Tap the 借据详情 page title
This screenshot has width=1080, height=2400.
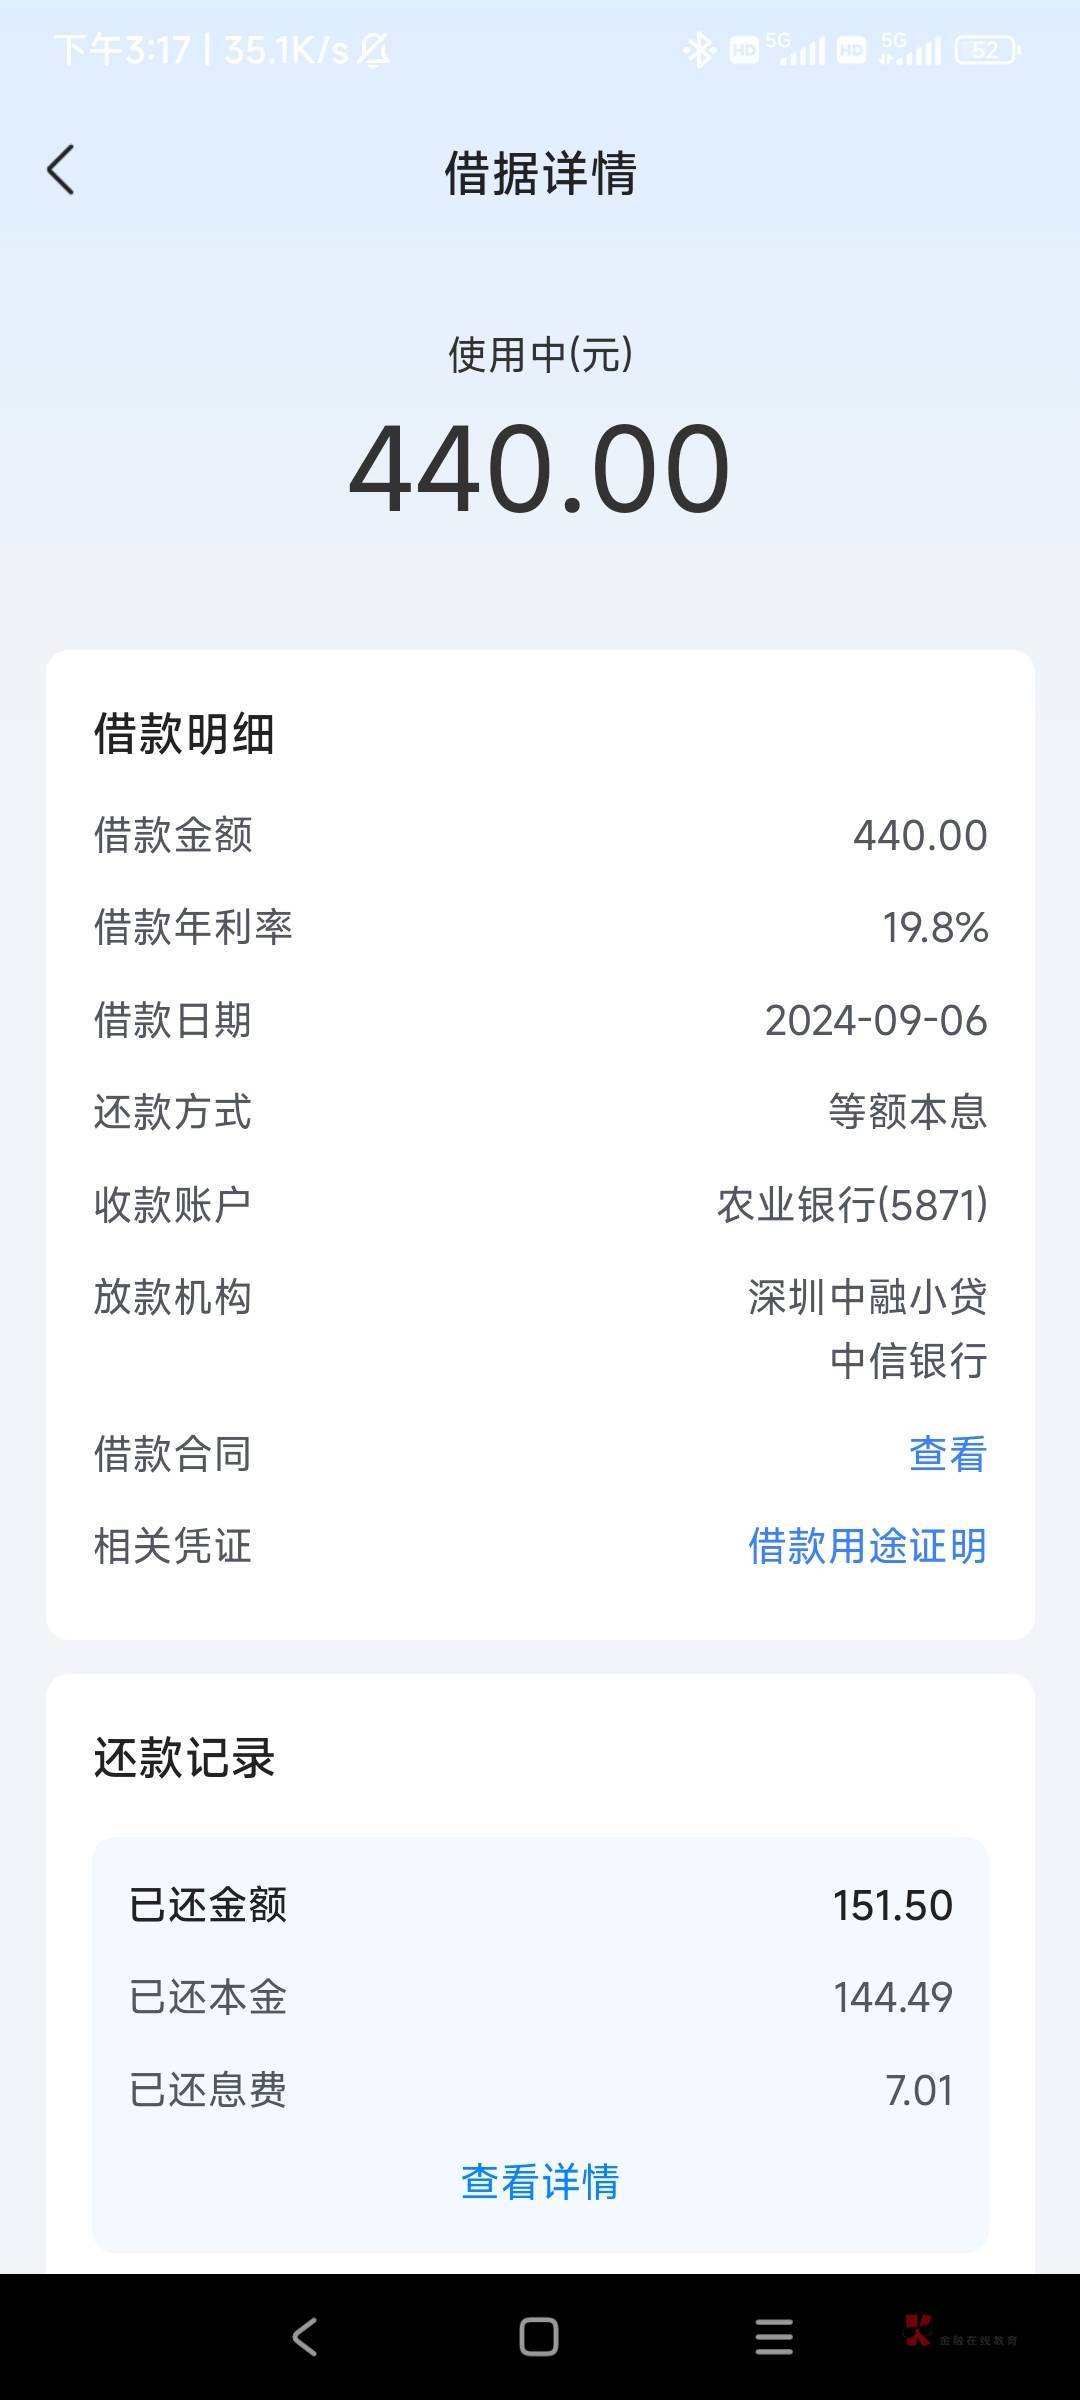tap(540, 173)
